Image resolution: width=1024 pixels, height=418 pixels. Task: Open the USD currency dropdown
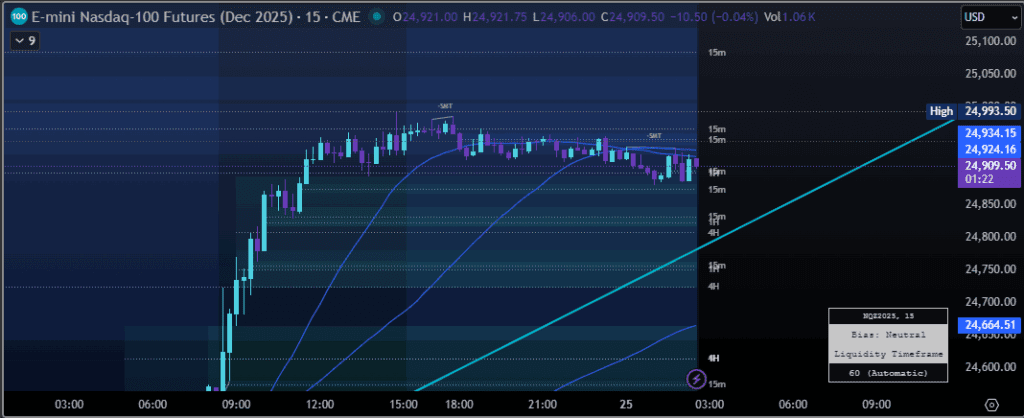(986, 17)
